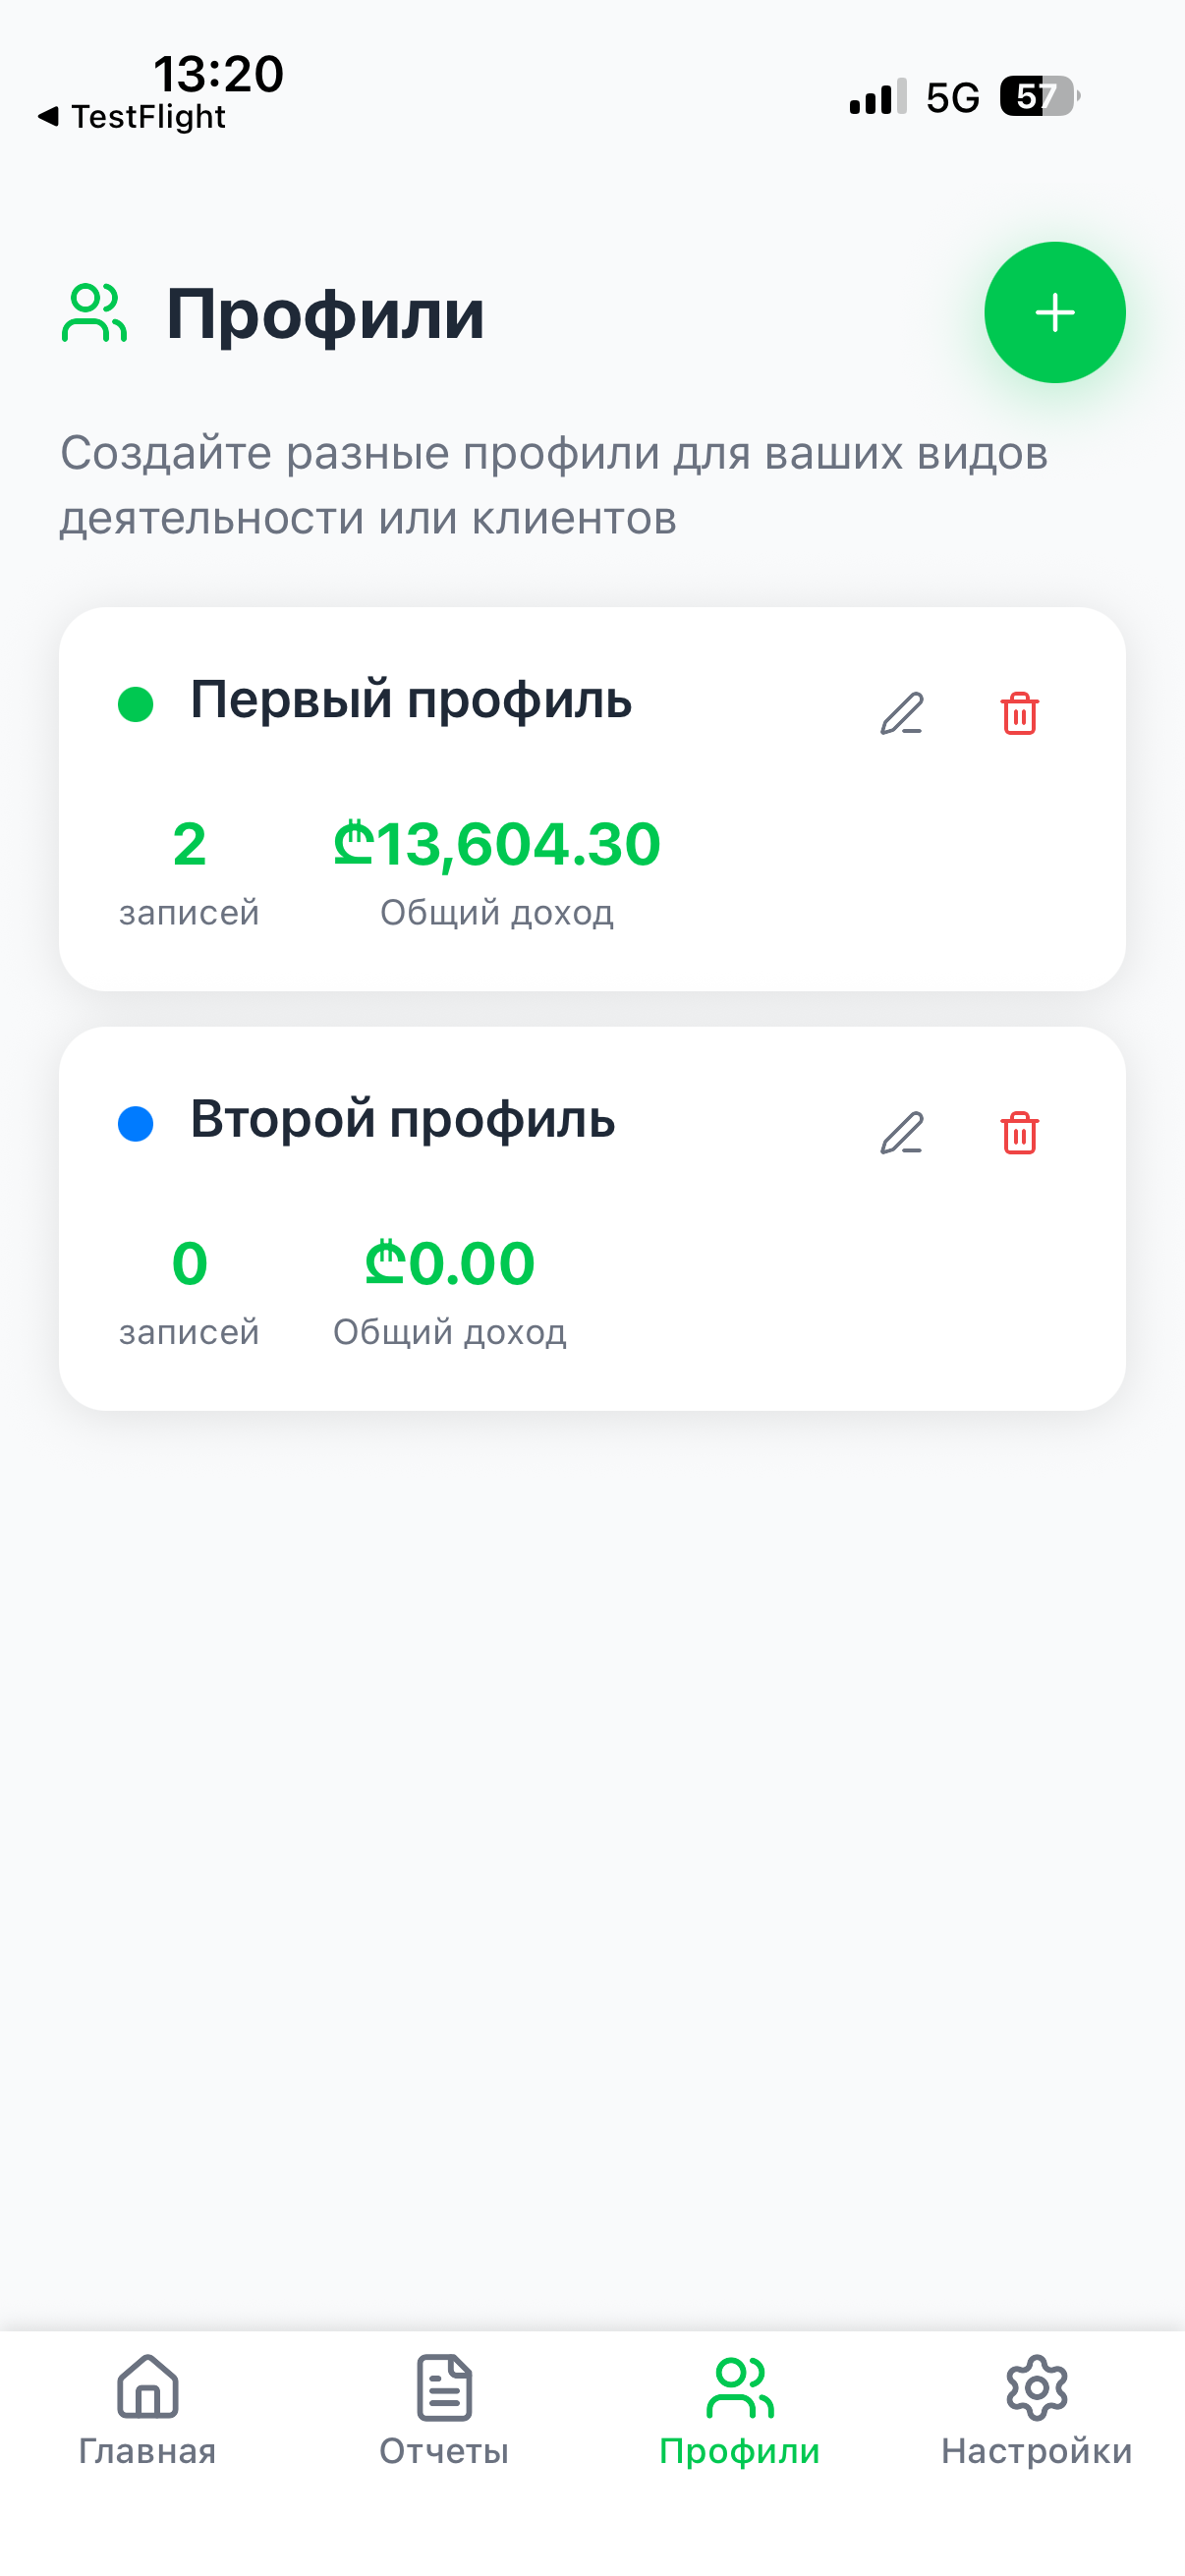Return to TestFlight via the back arrow
The width and height of the screenshot is (1185, 2576).
tap(131, 117)
